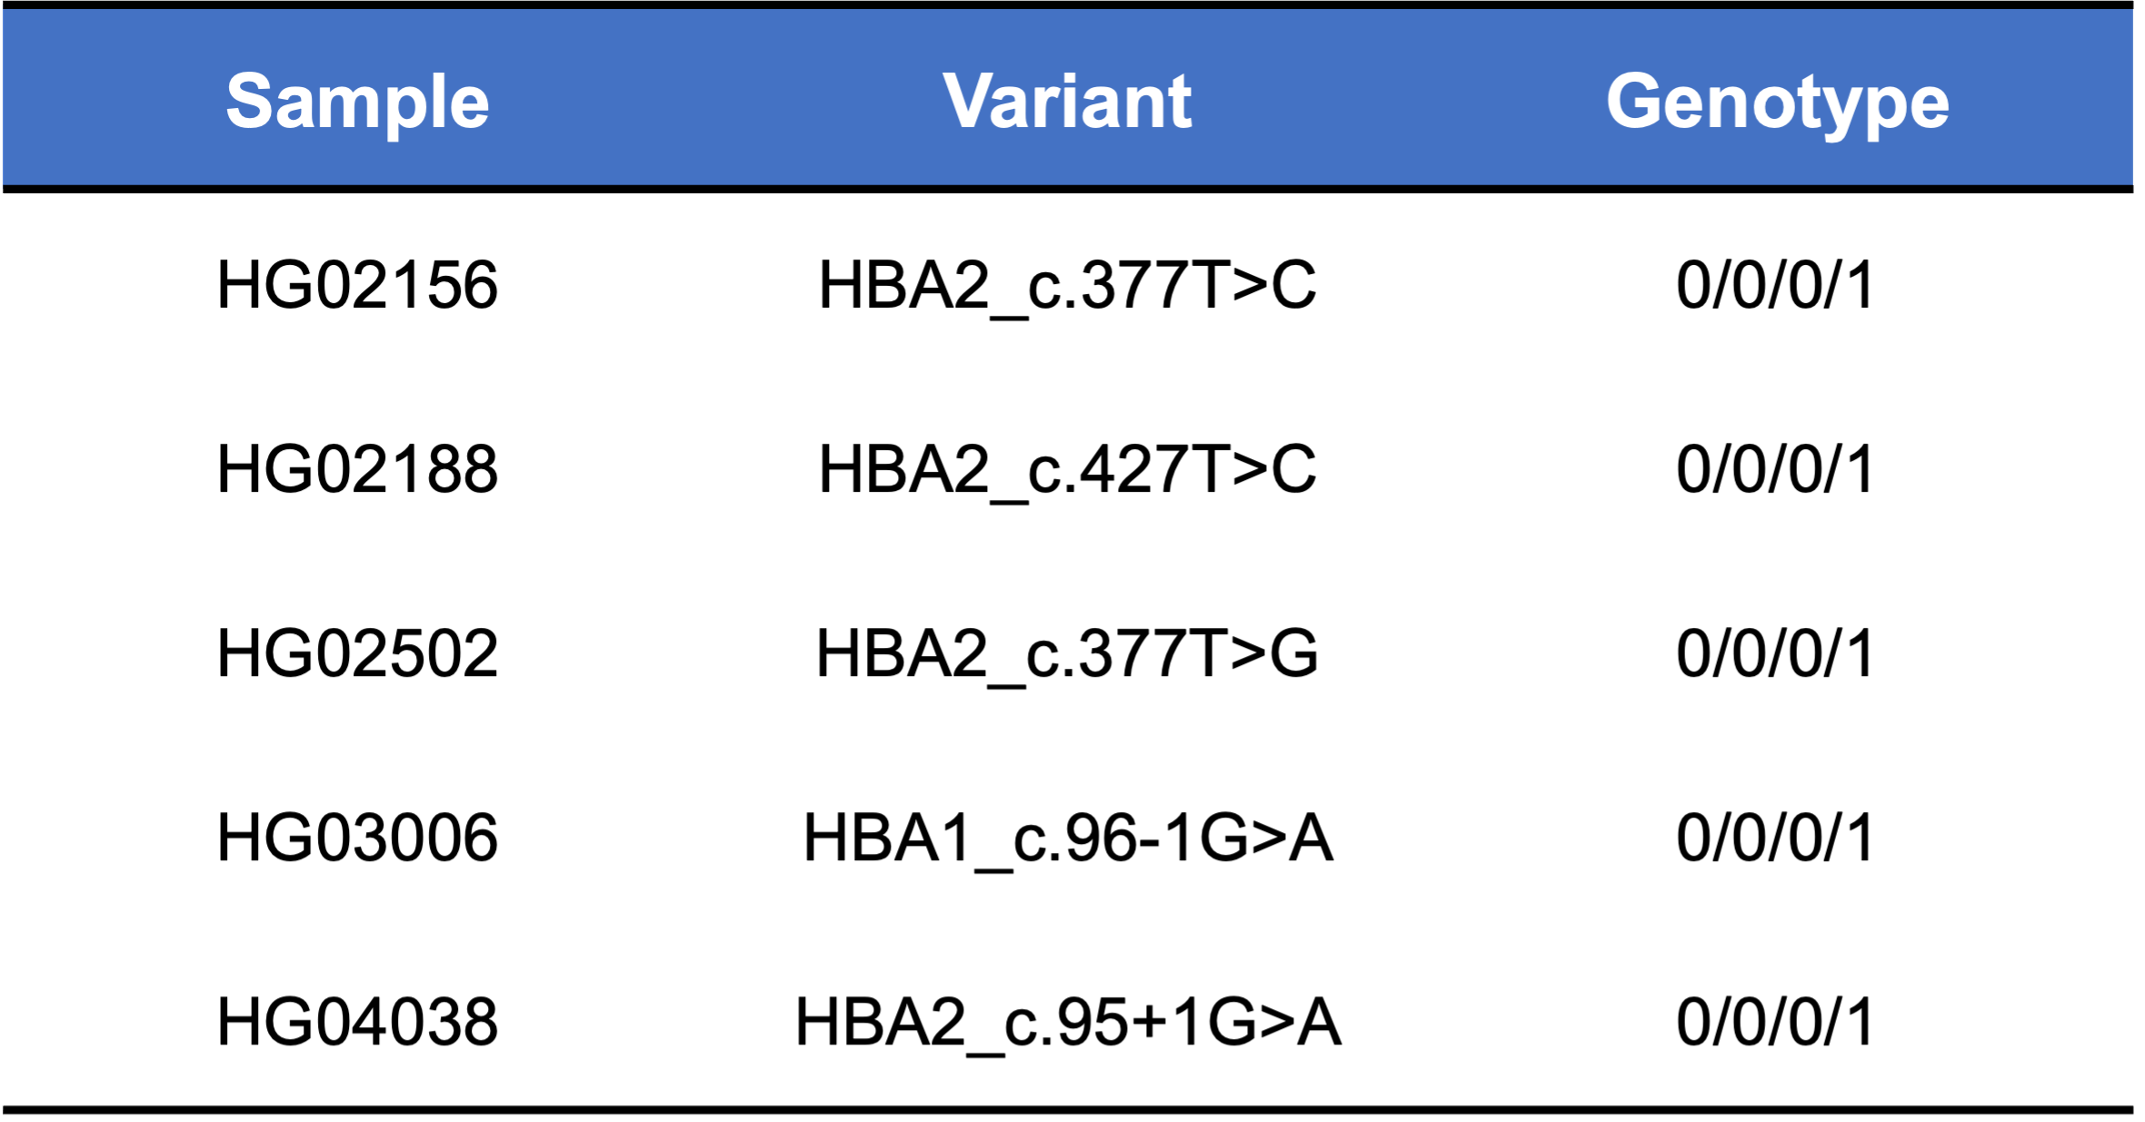
Task: Click the Sample column header
Action: (357, 102)
